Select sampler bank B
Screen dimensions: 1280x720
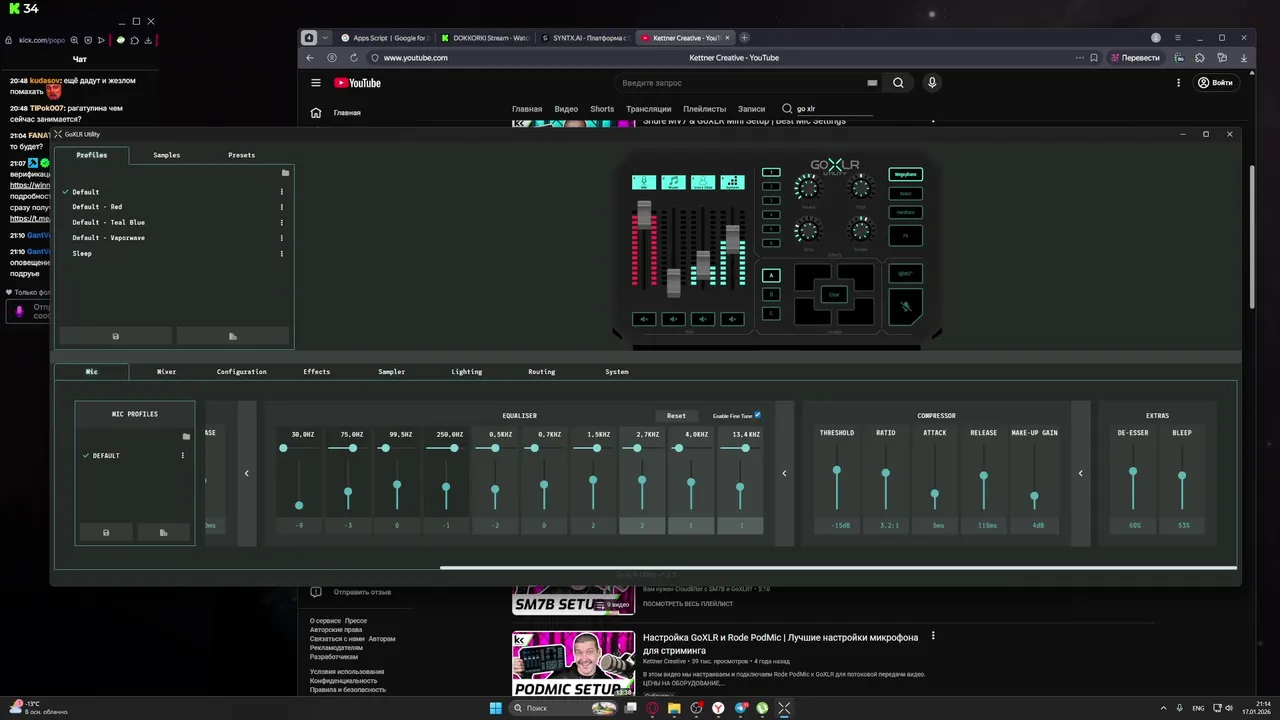click(x=771, y=294)
